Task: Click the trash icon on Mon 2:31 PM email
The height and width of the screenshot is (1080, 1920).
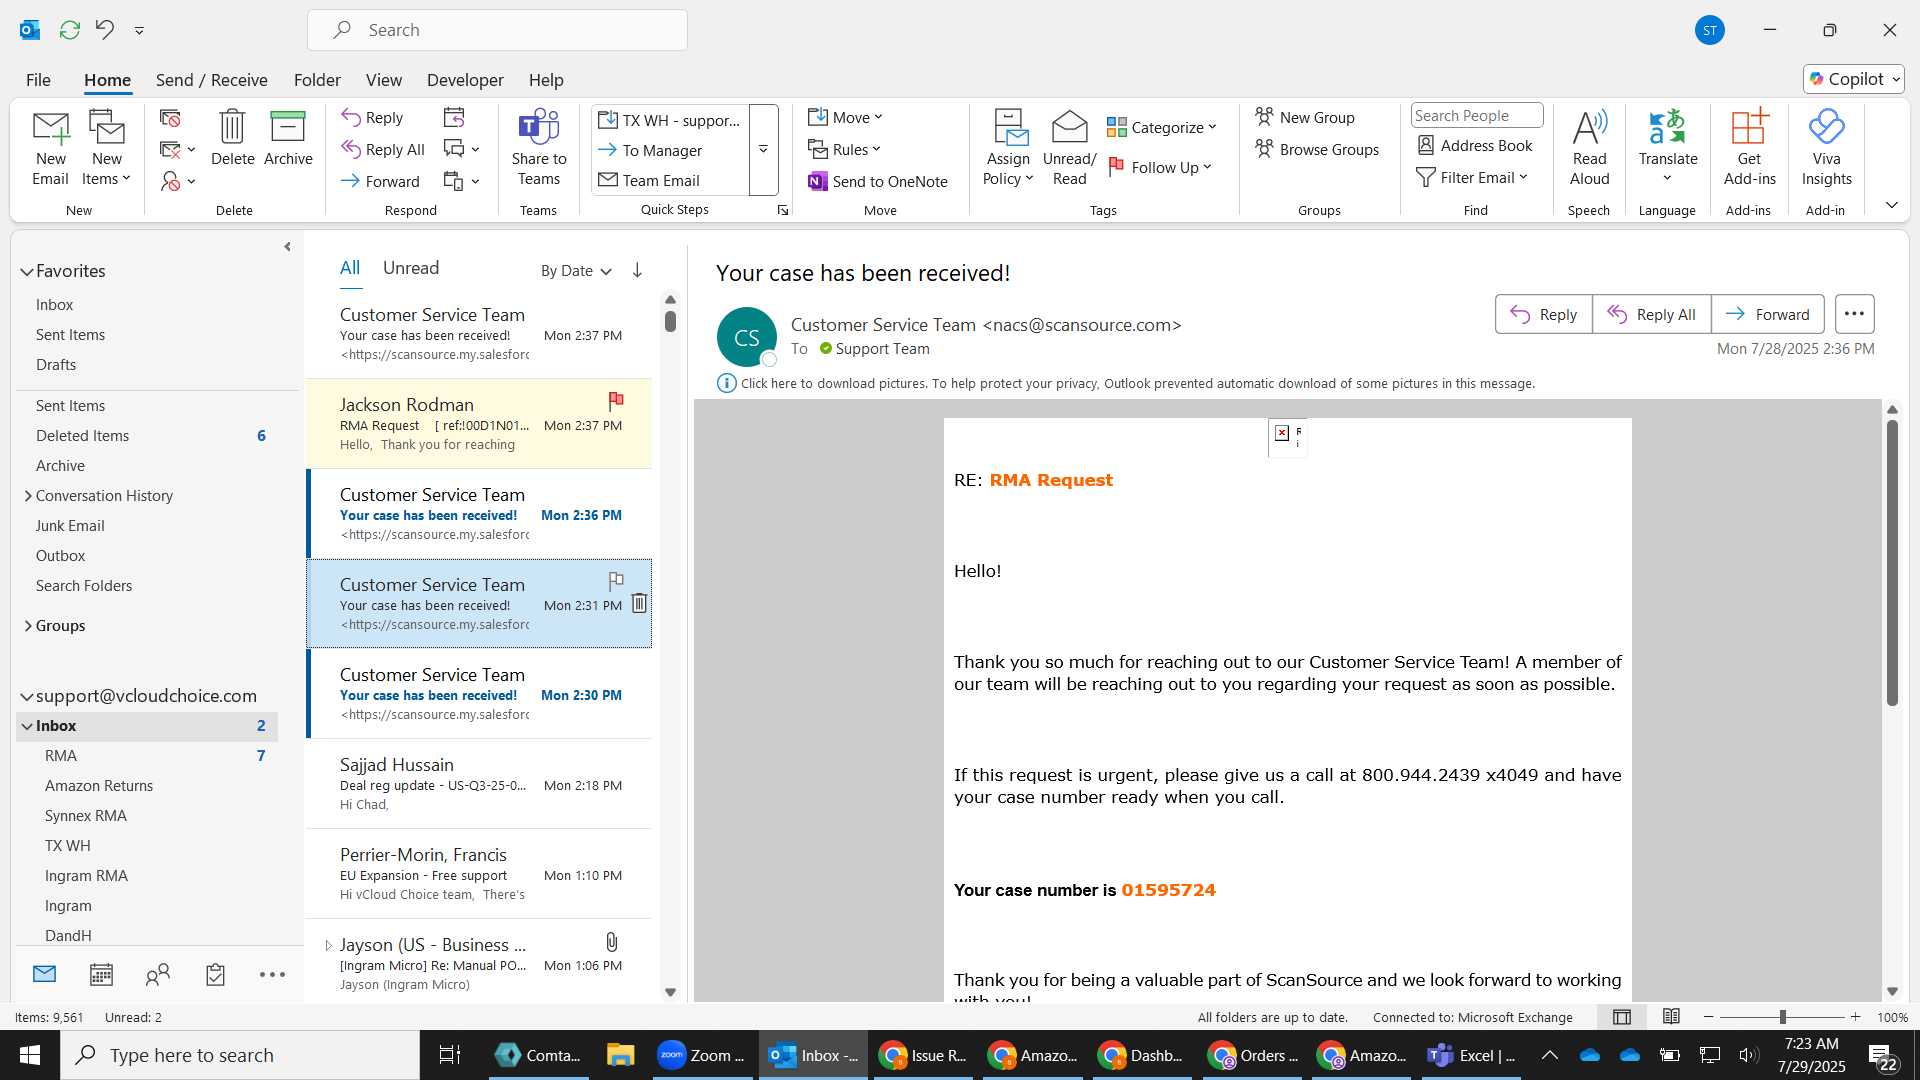Action: tap(639, 603)
